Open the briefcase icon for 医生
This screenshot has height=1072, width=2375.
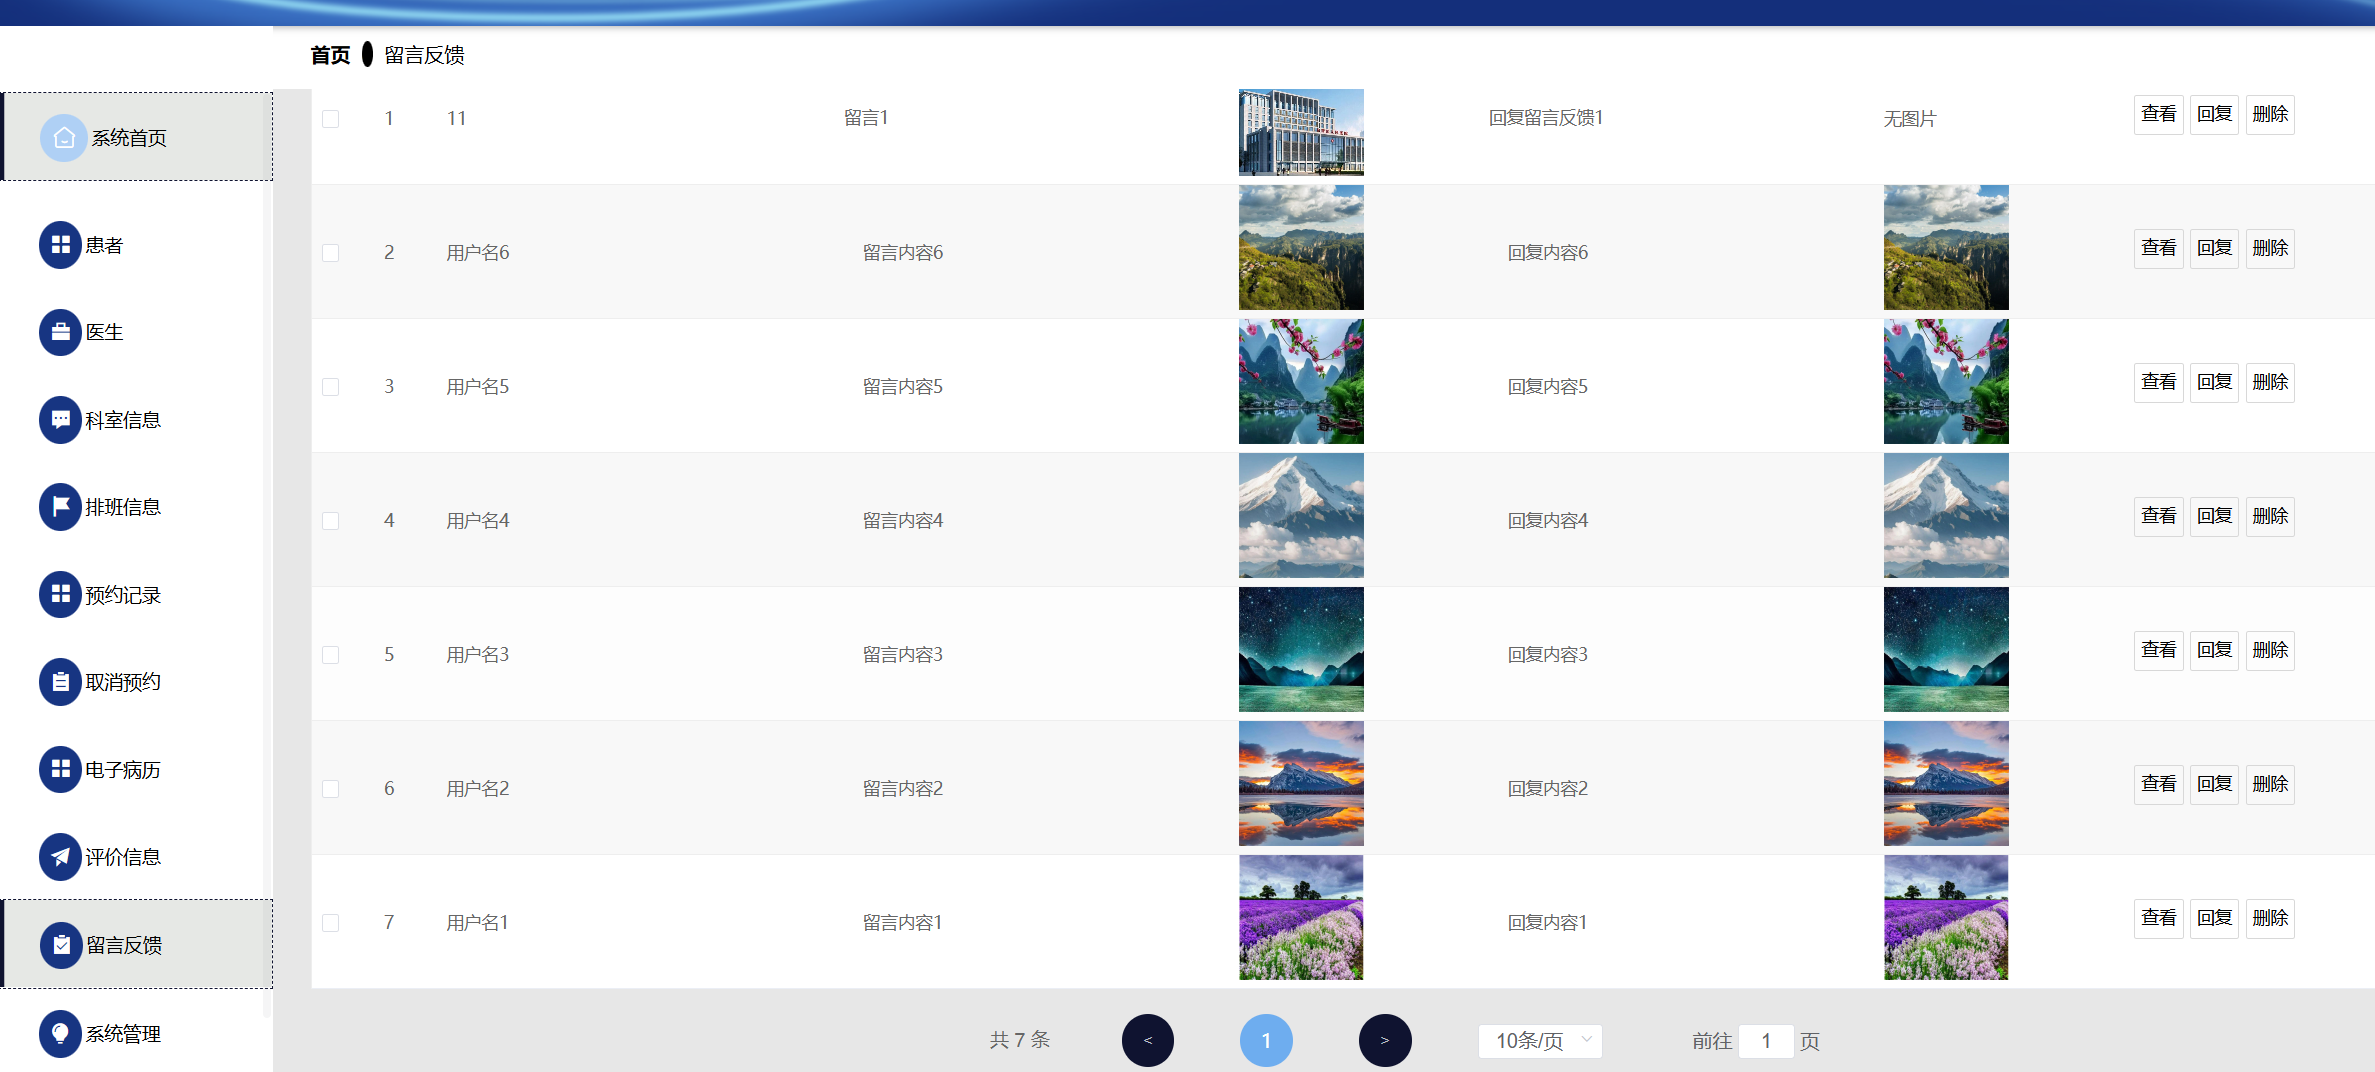(60, 332)
